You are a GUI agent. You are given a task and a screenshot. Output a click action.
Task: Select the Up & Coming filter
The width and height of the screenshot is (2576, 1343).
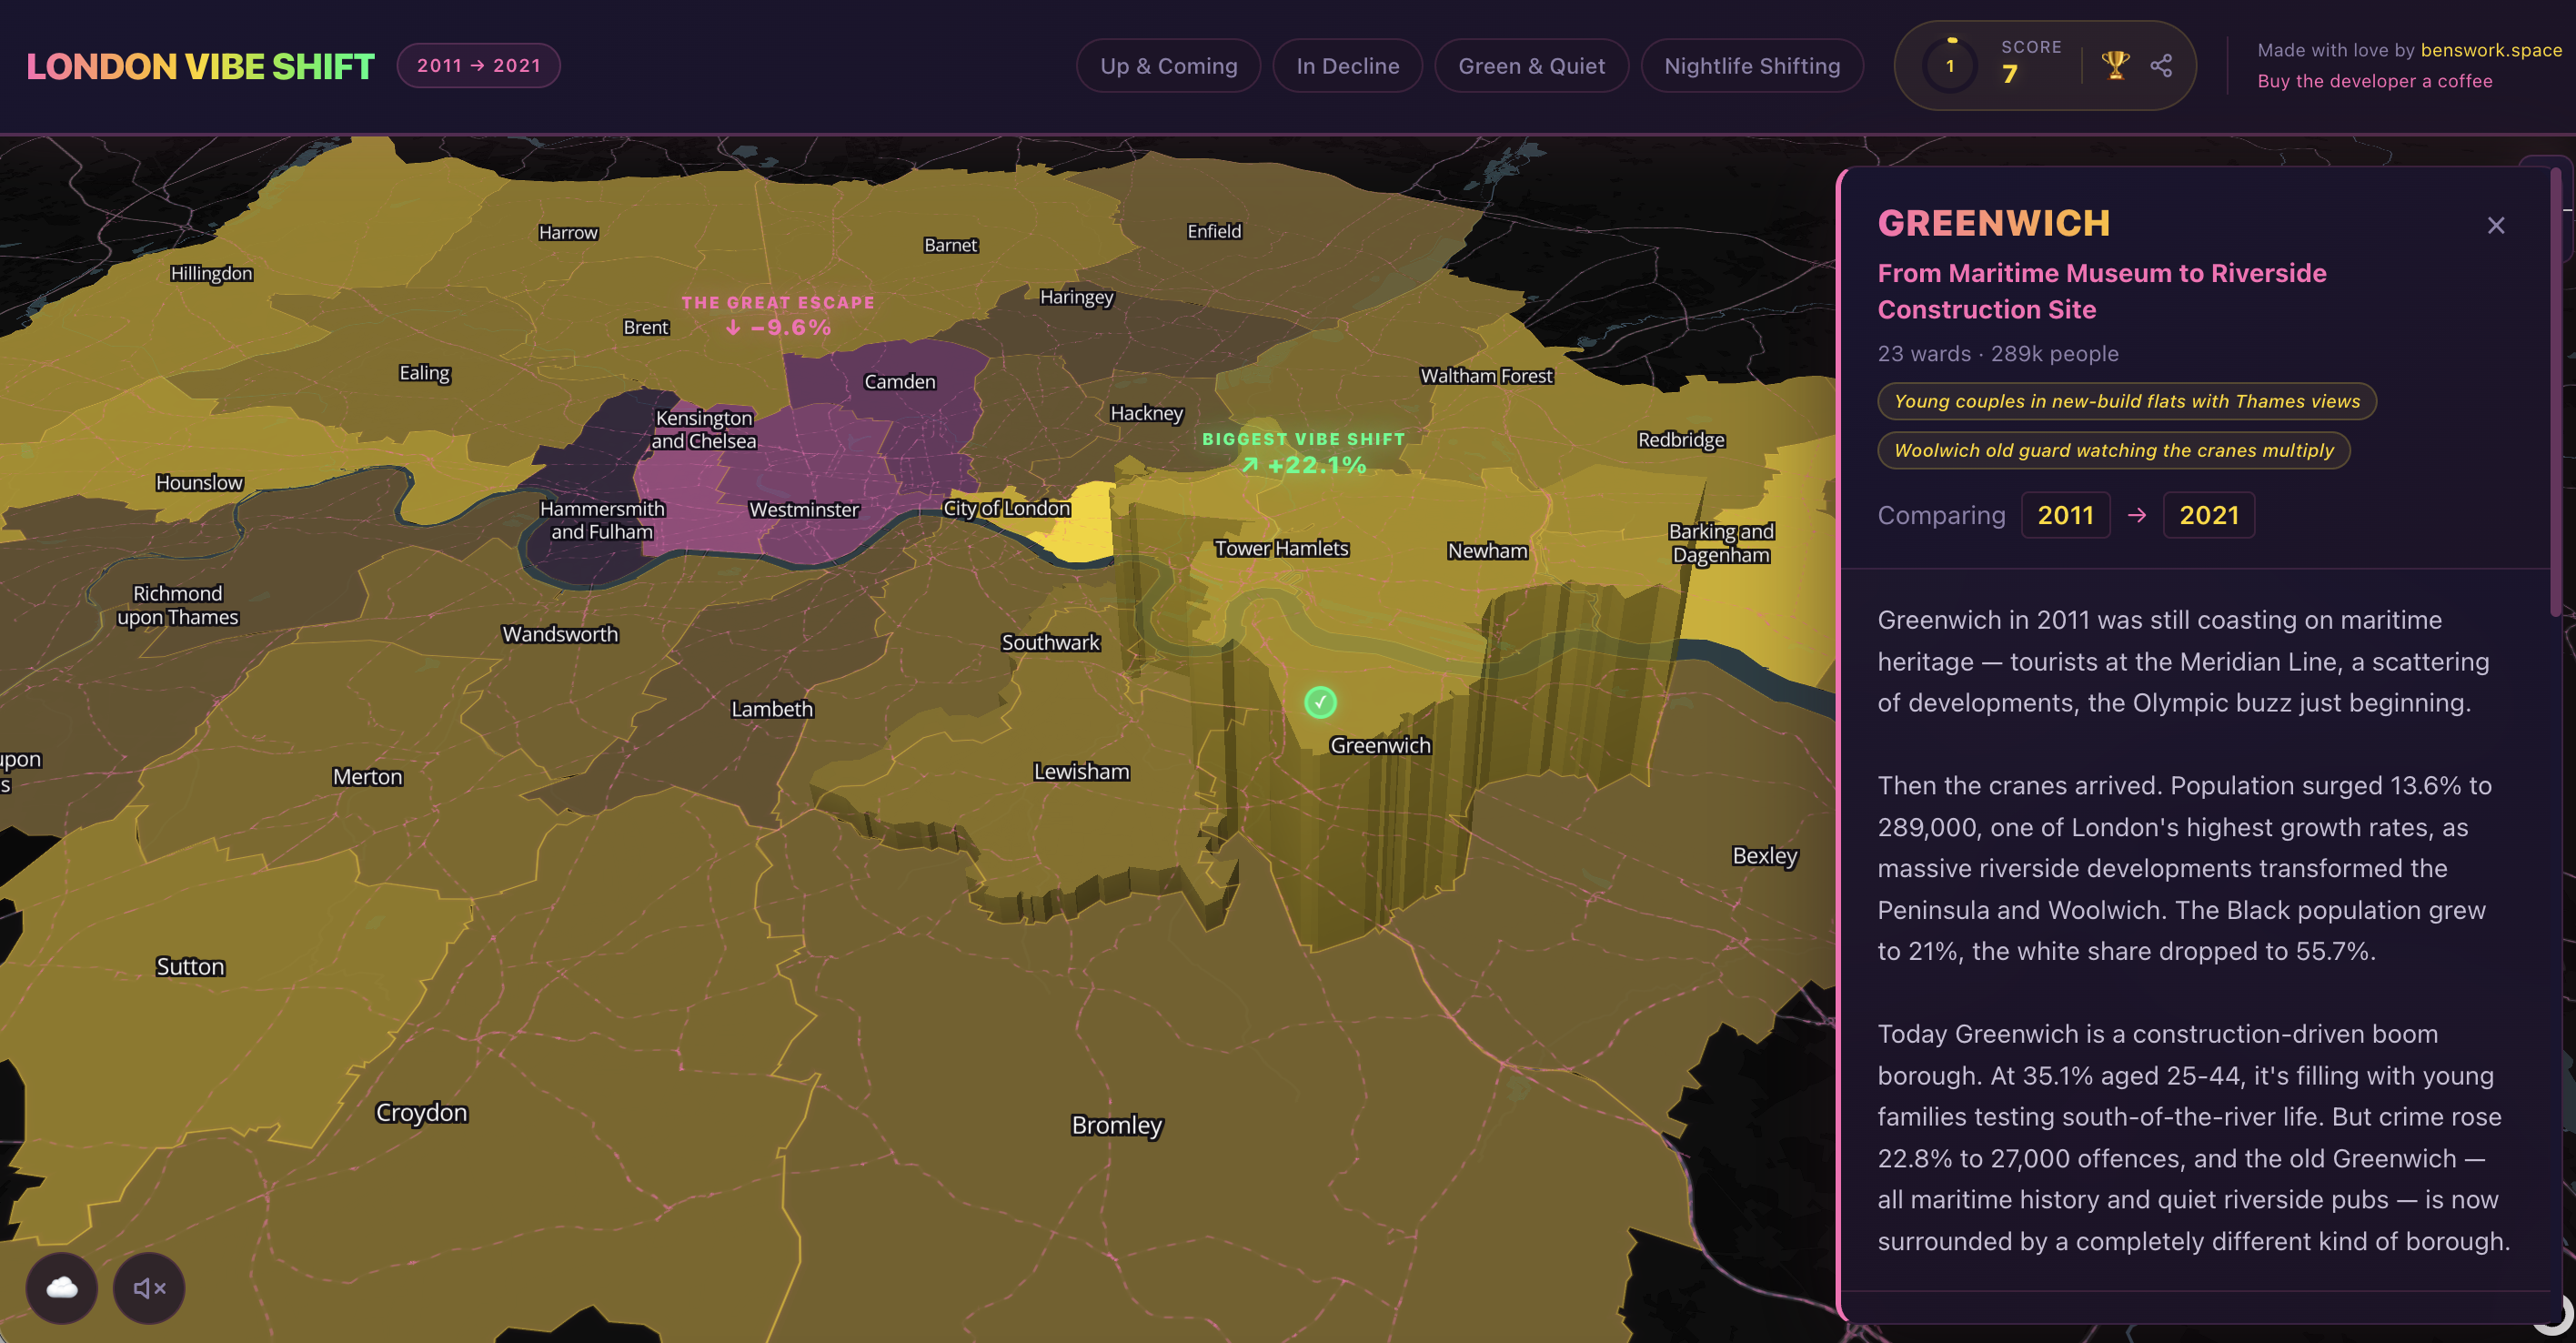(1168, 66)
